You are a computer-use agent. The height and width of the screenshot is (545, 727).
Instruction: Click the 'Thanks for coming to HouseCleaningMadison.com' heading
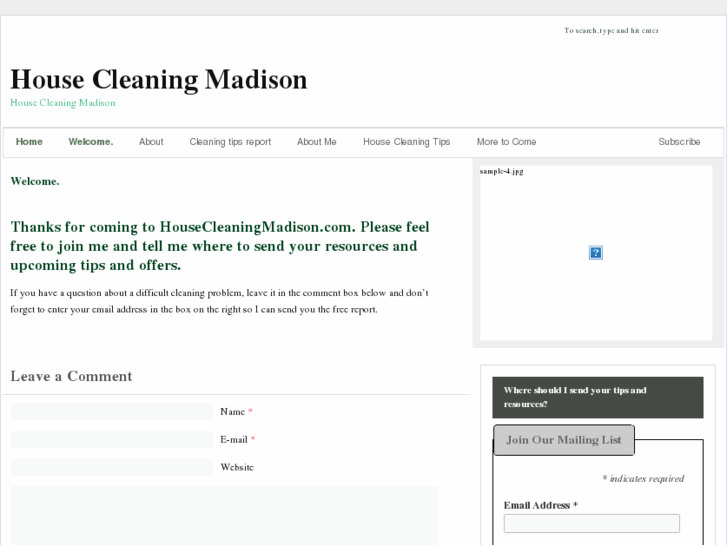click(x=220, y=246)
